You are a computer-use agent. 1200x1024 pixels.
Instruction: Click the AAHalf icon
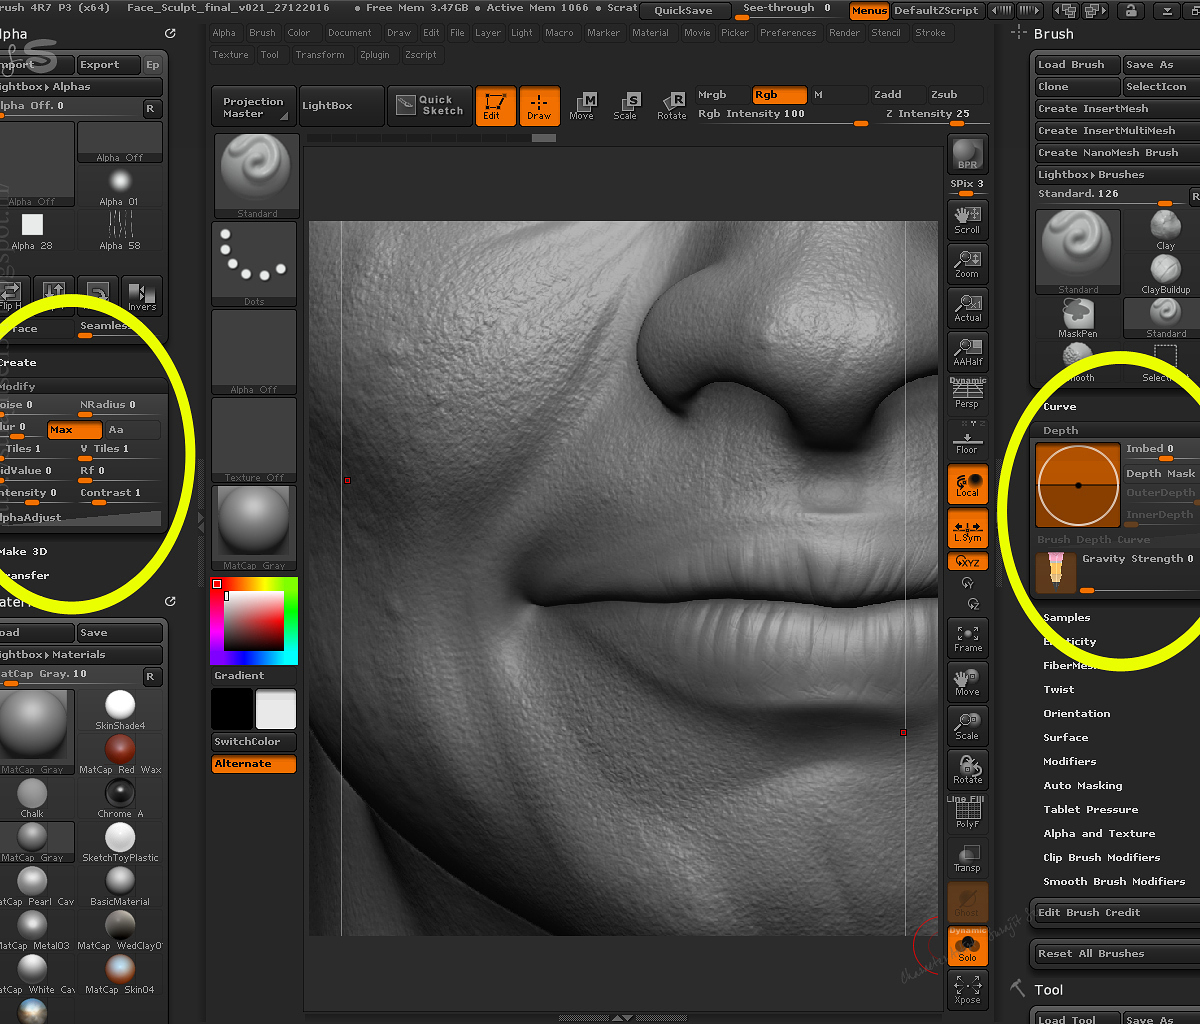tap(967, 350)
